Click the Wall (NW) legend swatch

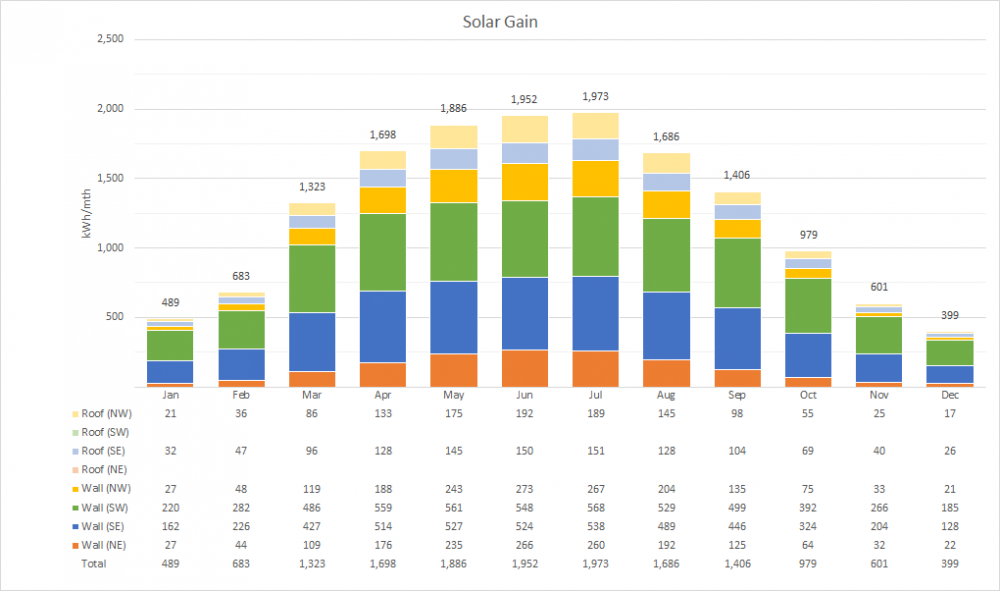(75, 489)
